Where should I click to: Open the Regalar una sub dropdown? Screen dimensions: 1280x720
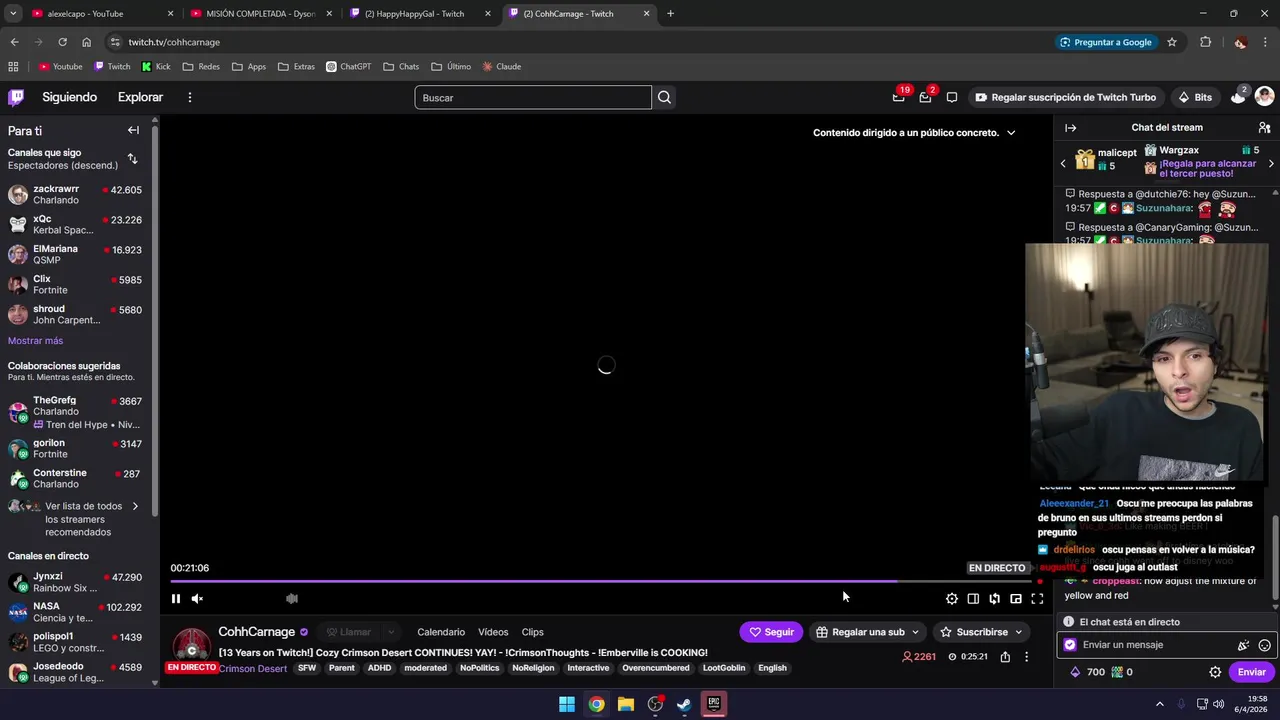868,632
